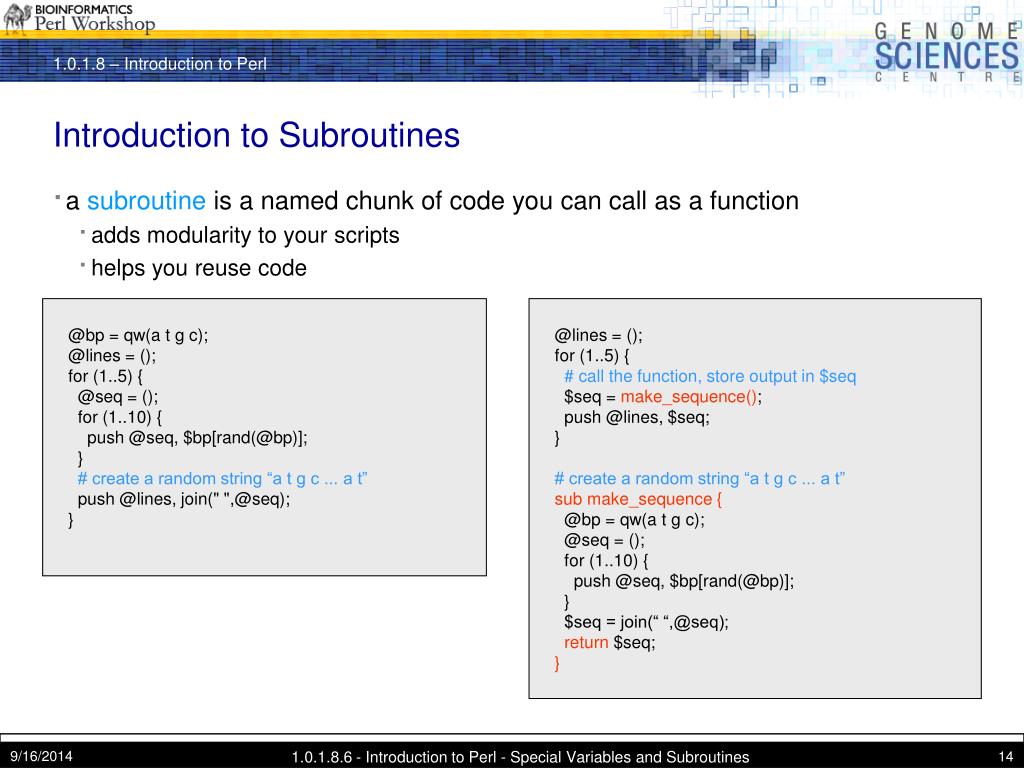Viewport: 1024px width, 768px height.
Task: Click the bullet 'adds modularity to your scripts'
Action: coord(245,235)
